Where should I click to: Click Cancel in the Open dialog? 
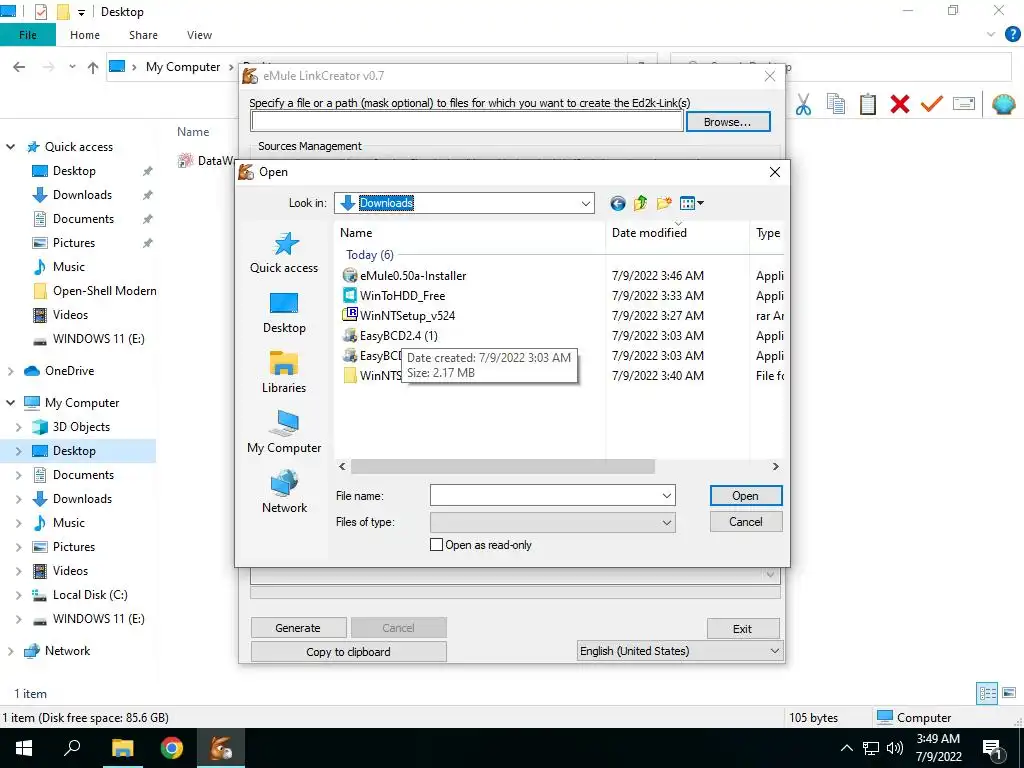click(x=746, y=522)
